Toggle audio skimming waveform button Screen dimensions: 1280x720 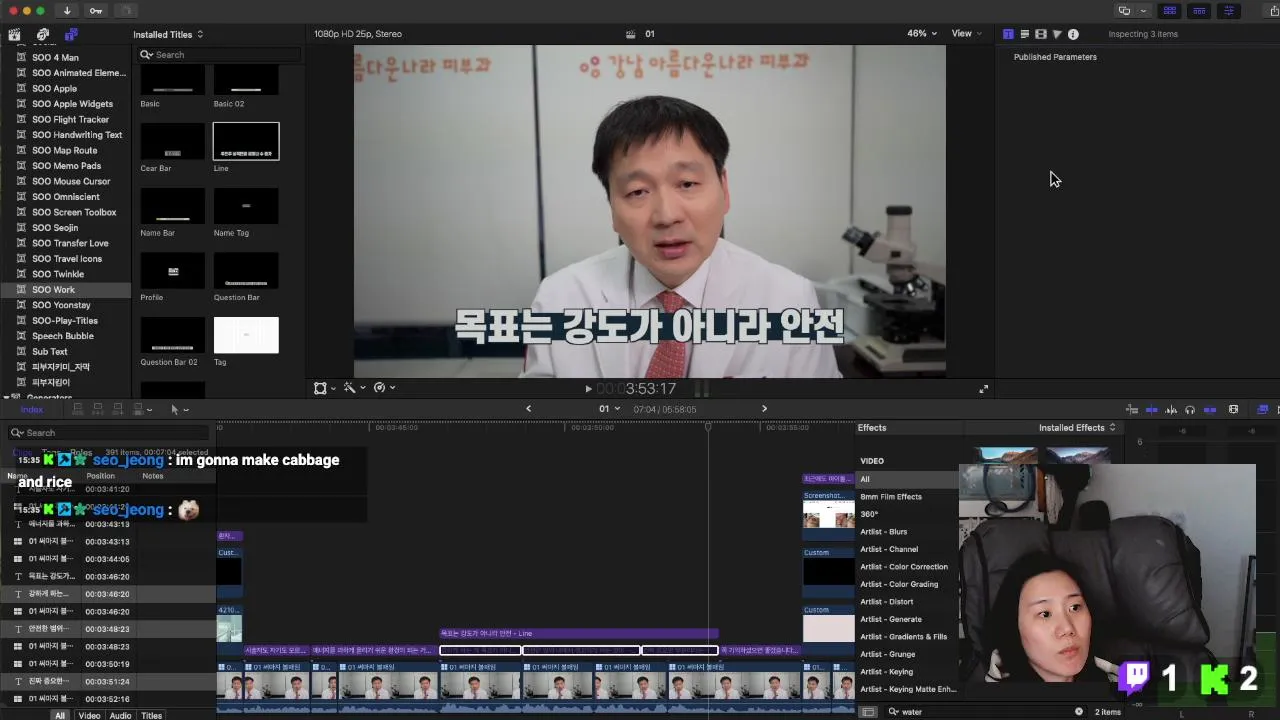pos(1171,409)
